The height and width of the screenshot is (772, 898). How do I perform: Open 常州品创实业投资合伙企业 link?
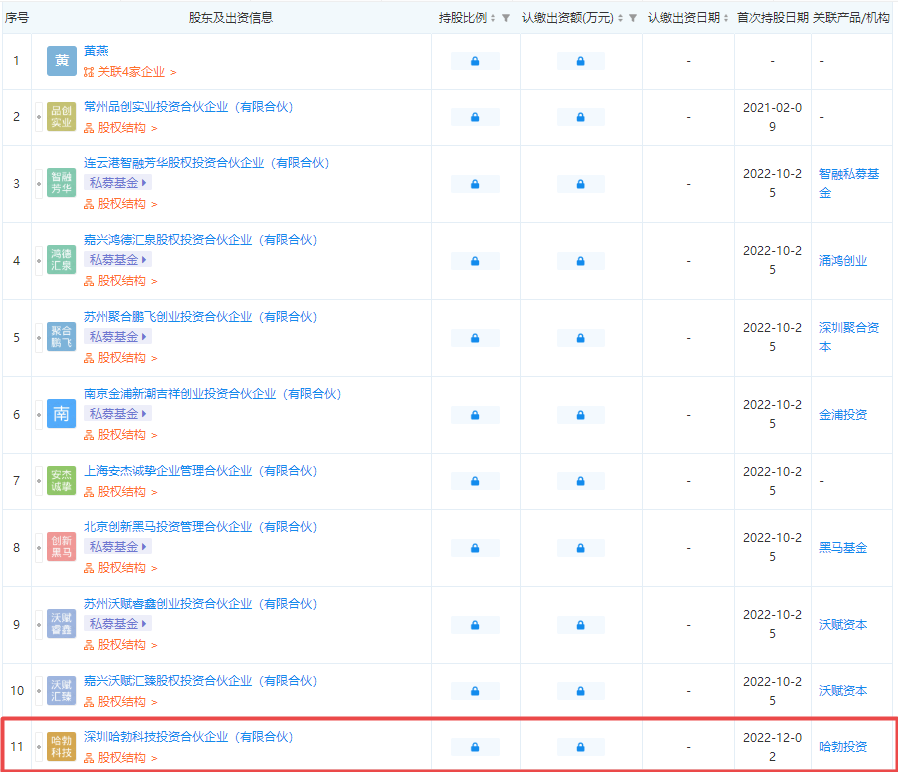coord(188,107)
